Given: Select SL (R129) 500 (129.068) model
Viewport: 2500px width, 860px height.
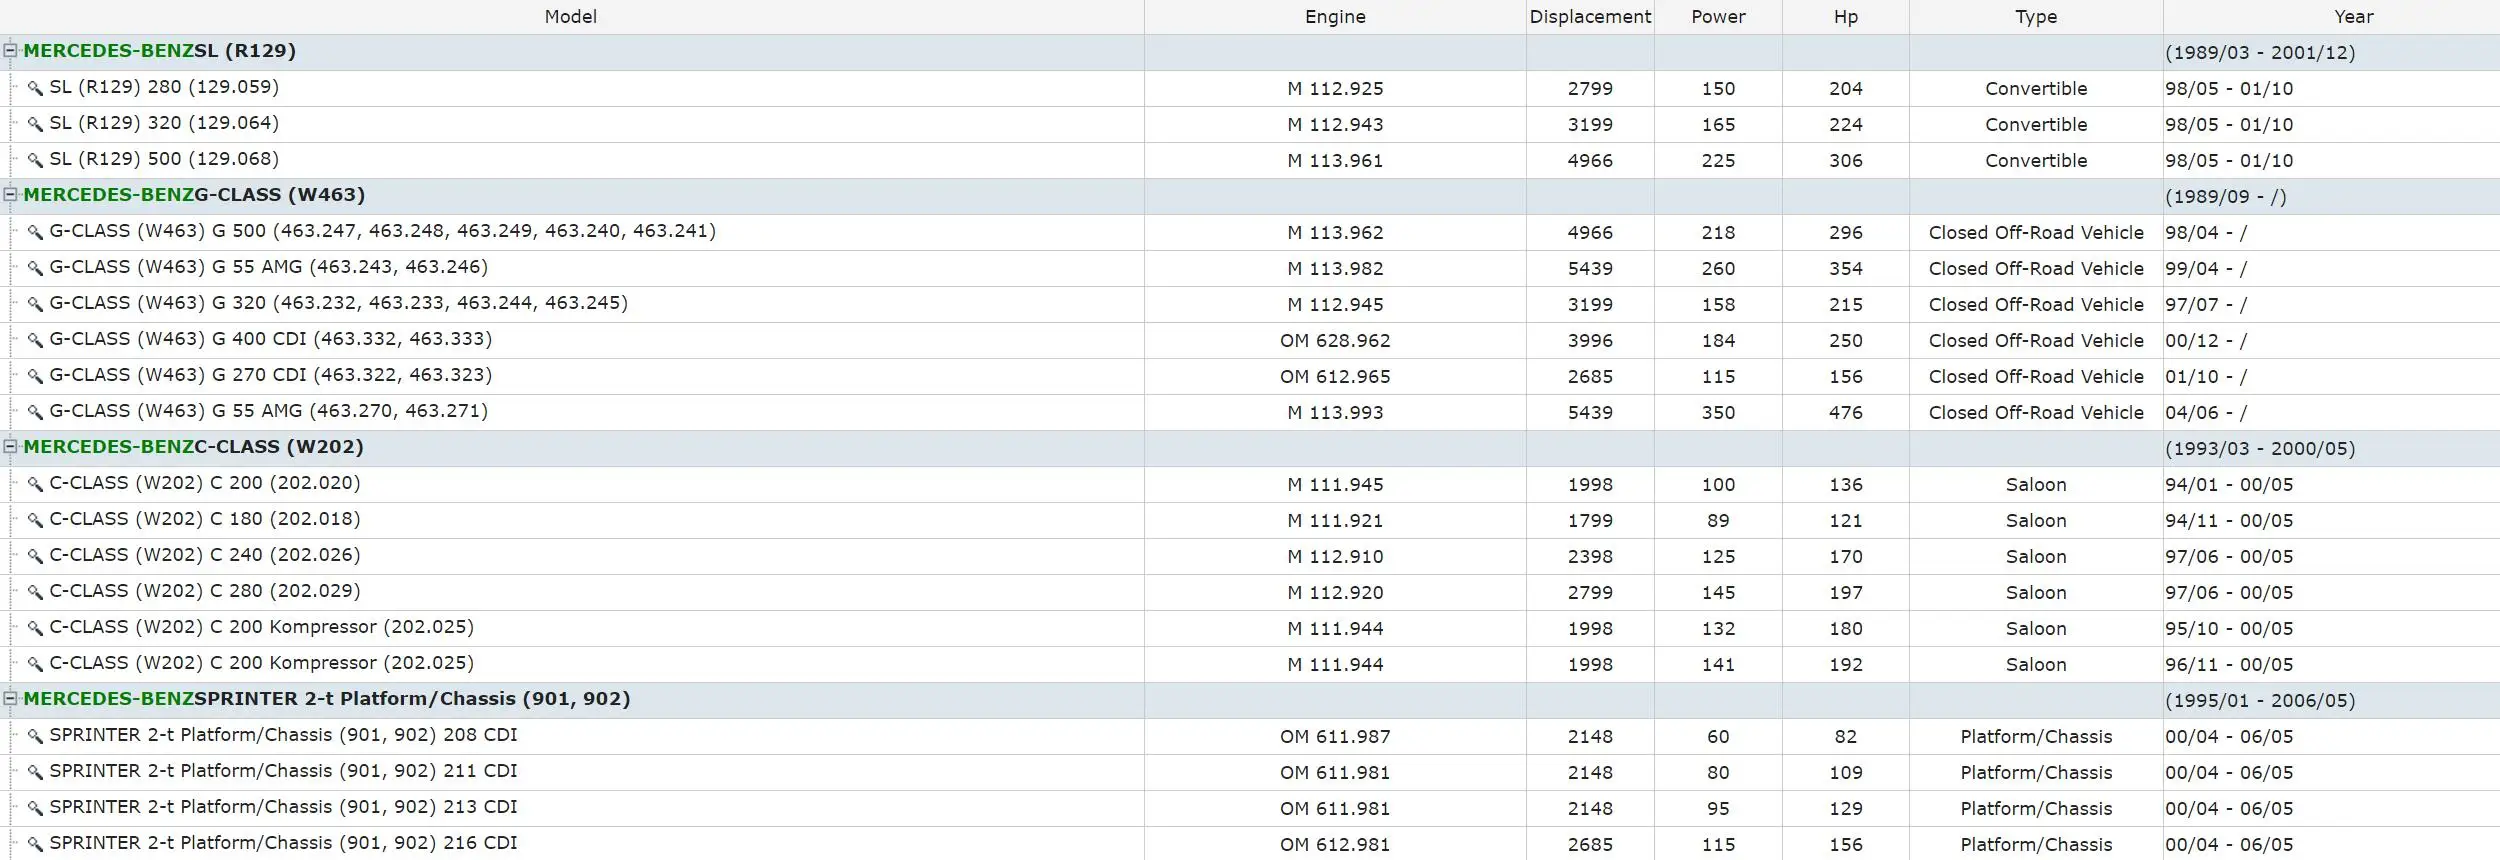Looking at the screenshot, I should click(164, 159).
